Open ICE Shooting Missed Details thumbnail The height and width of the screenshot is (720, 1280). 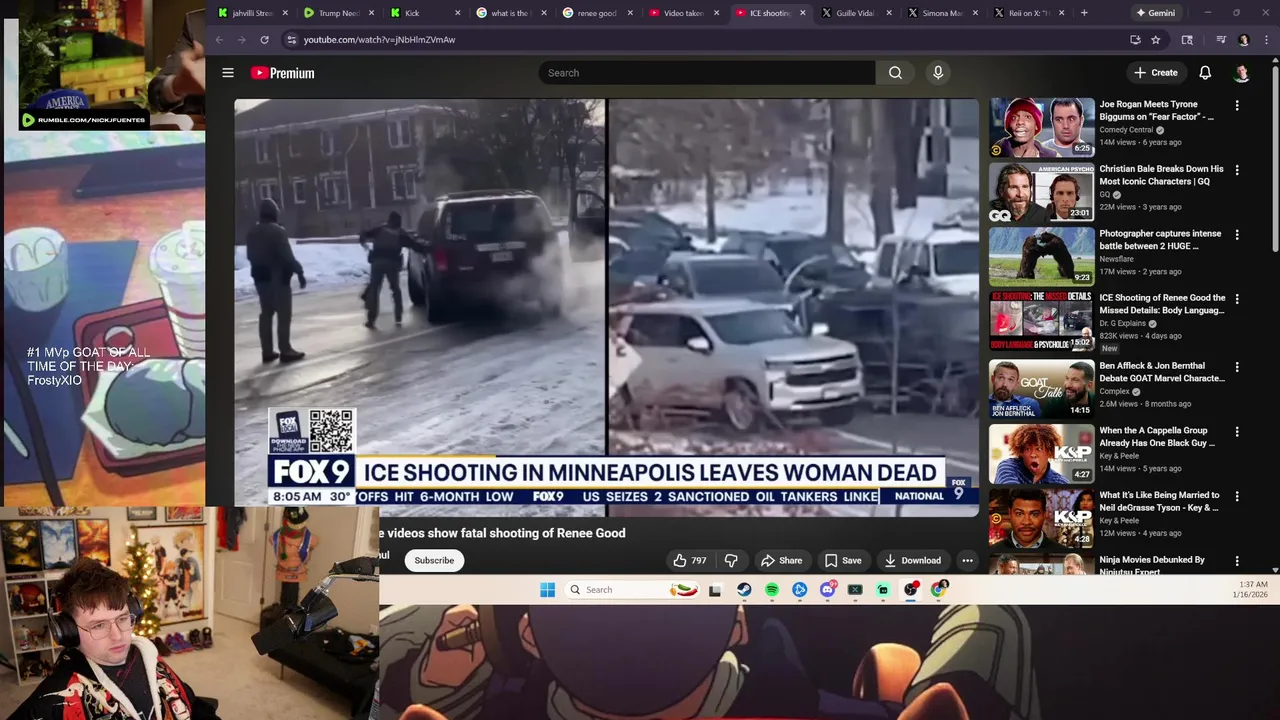pyautogui.click(x=1042, y=321)
